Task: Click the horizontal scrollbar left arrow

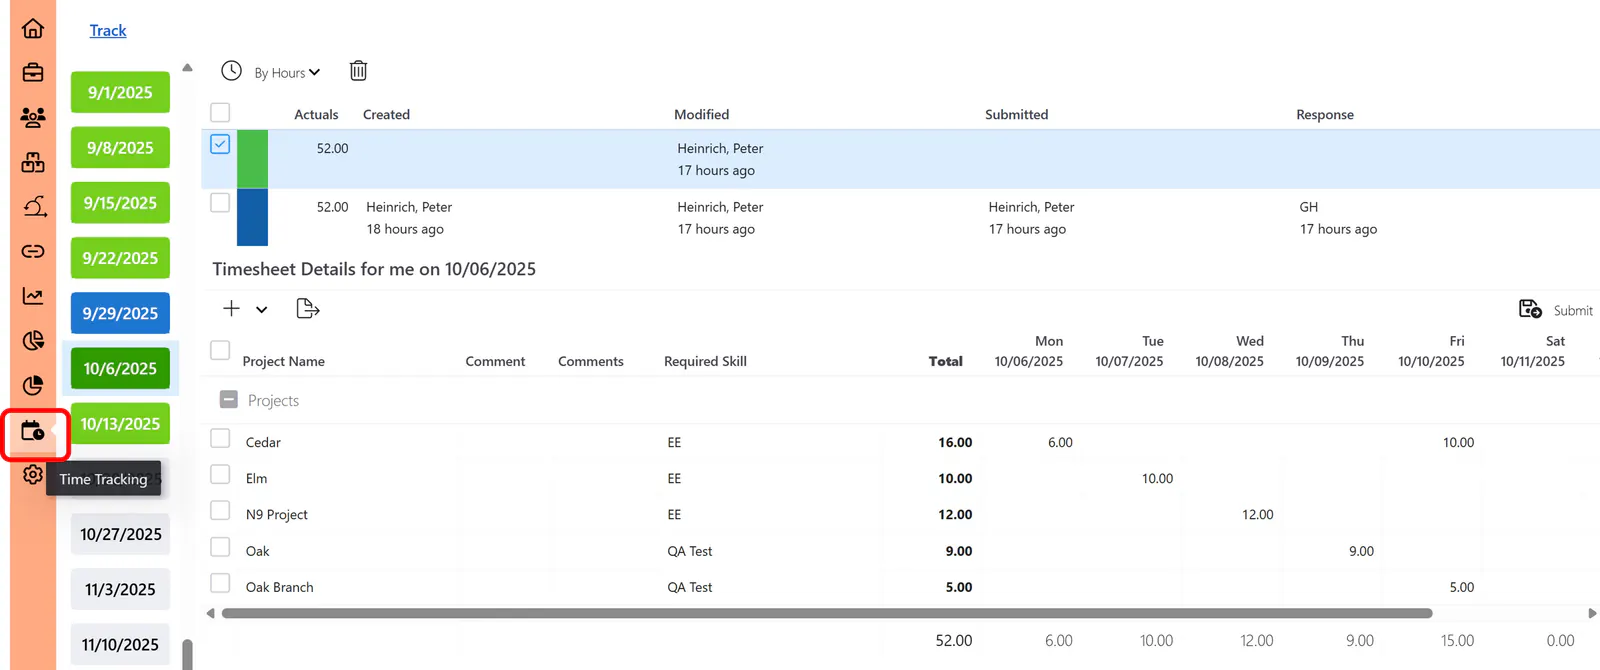Action: pos(210,613)
